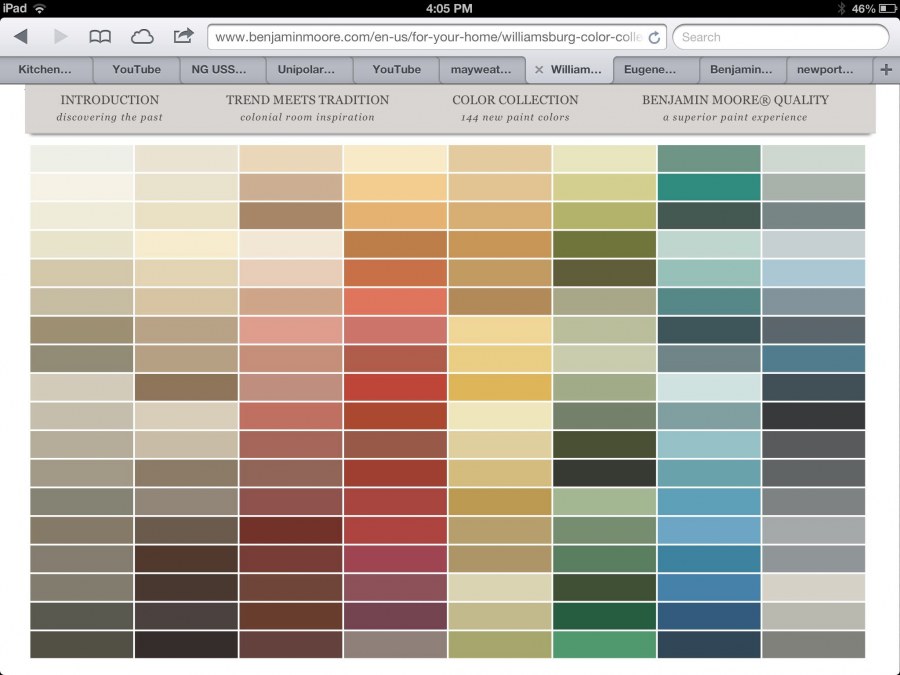Go back to the previous page
This screenshot has height=675, width=900.
coord(20,36)
